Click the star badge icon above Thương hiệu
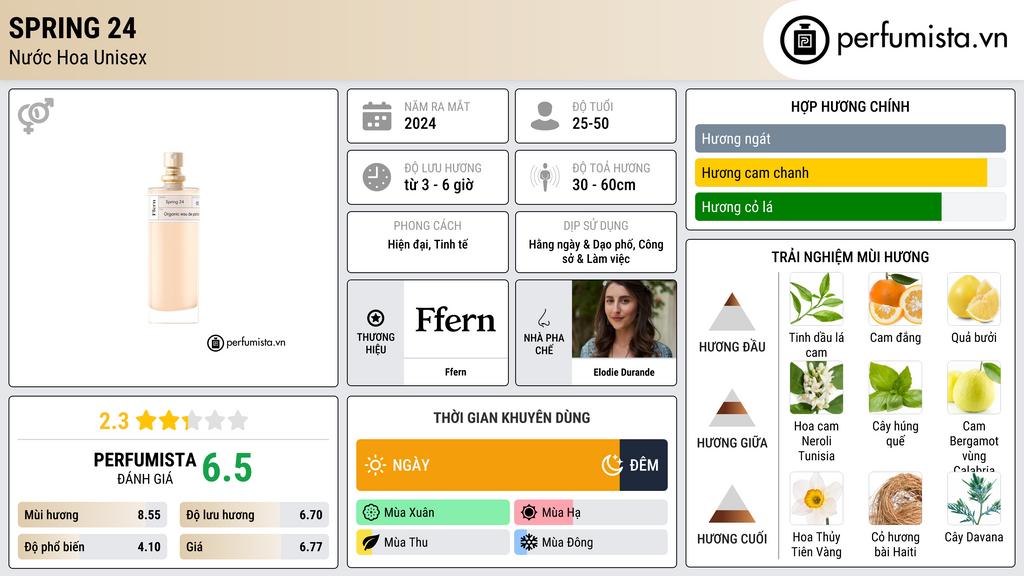 click(376, 318)
